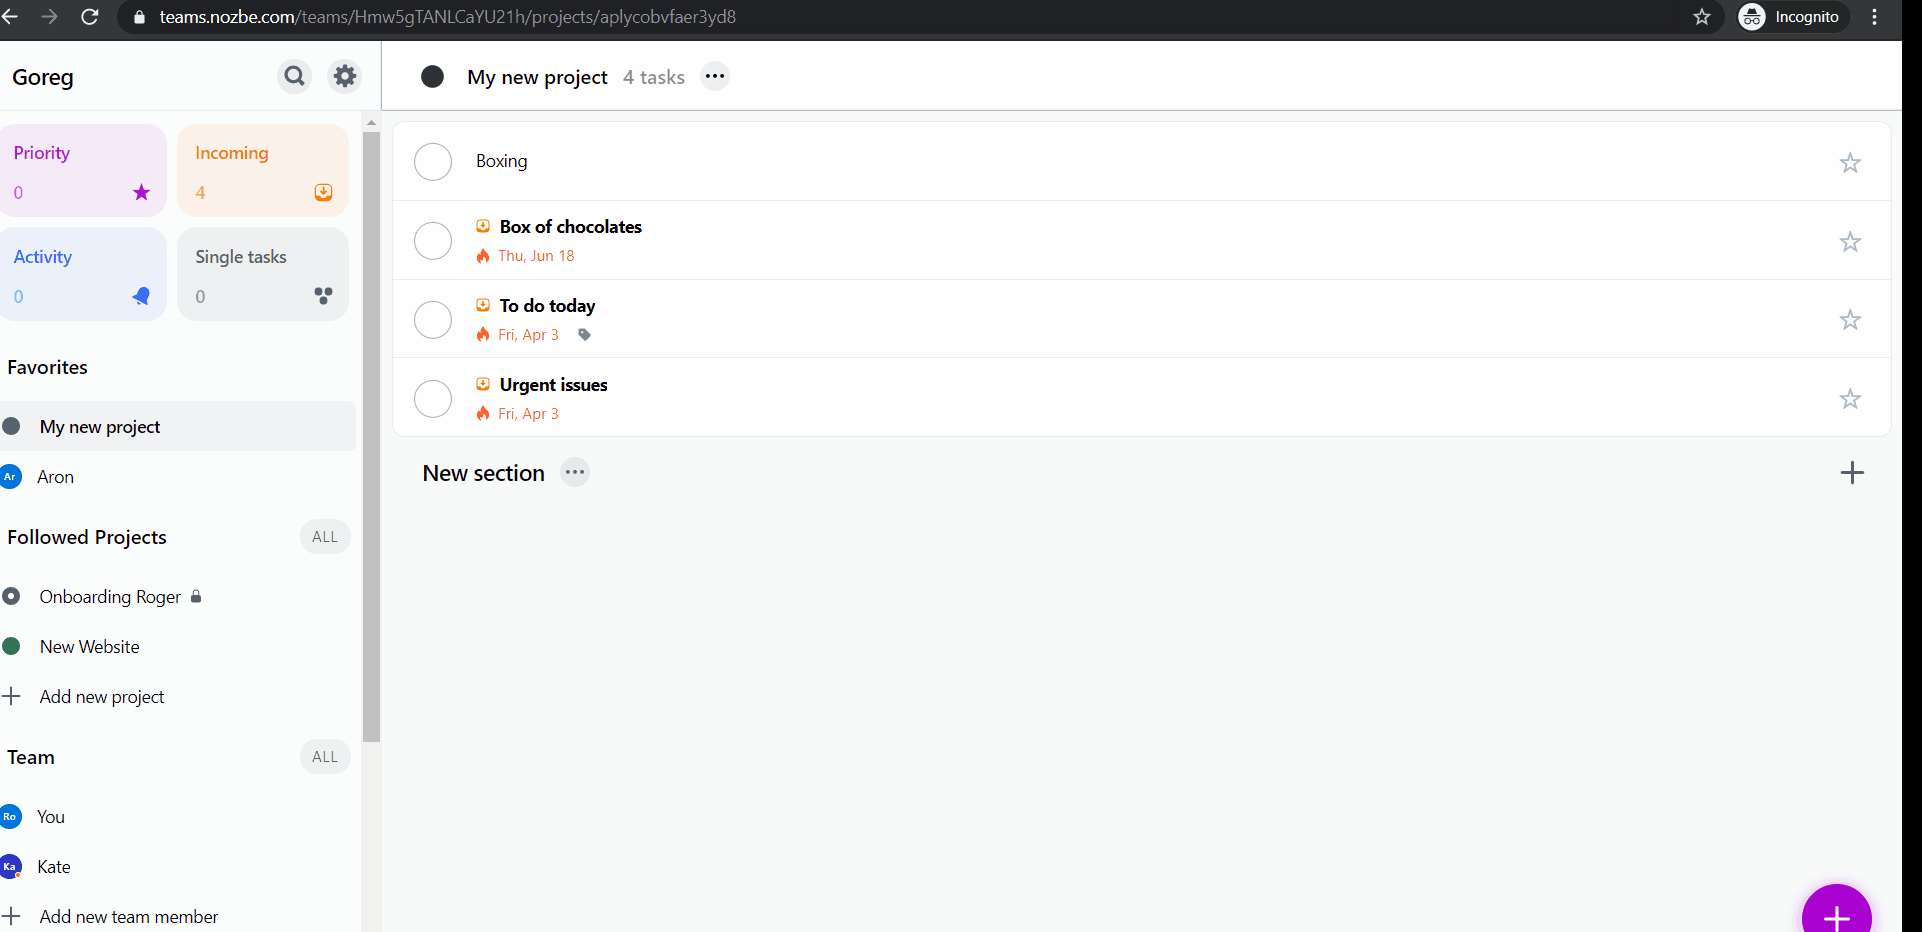
Task: Complete the Urgent issues checkbox
Action: tap(433, 399)
